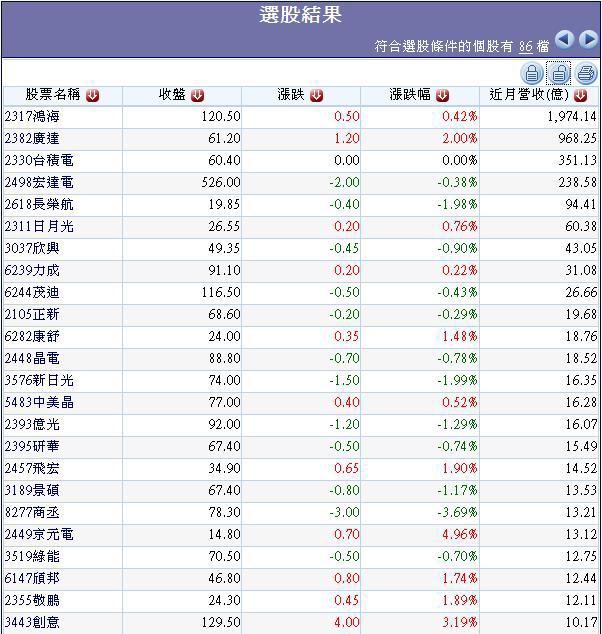Viewport: 602px width, 634px height.
Task: Select stock 3576新日光
Action: (39, 380)
